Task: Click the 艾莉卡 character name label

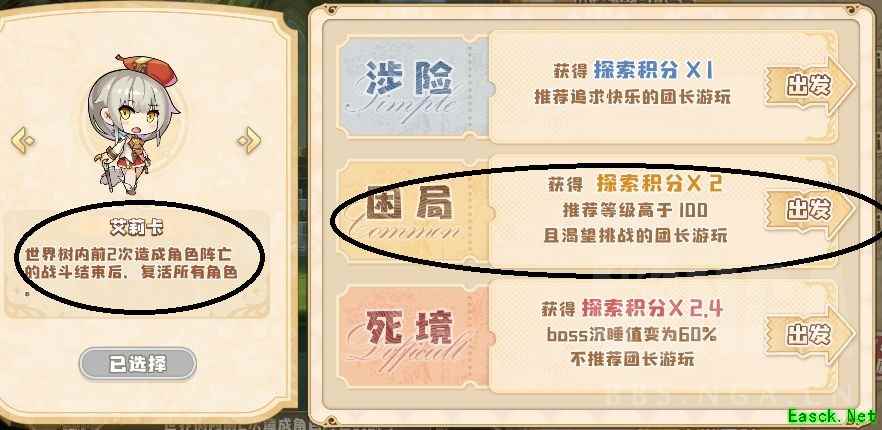Action: coord(137,226)
